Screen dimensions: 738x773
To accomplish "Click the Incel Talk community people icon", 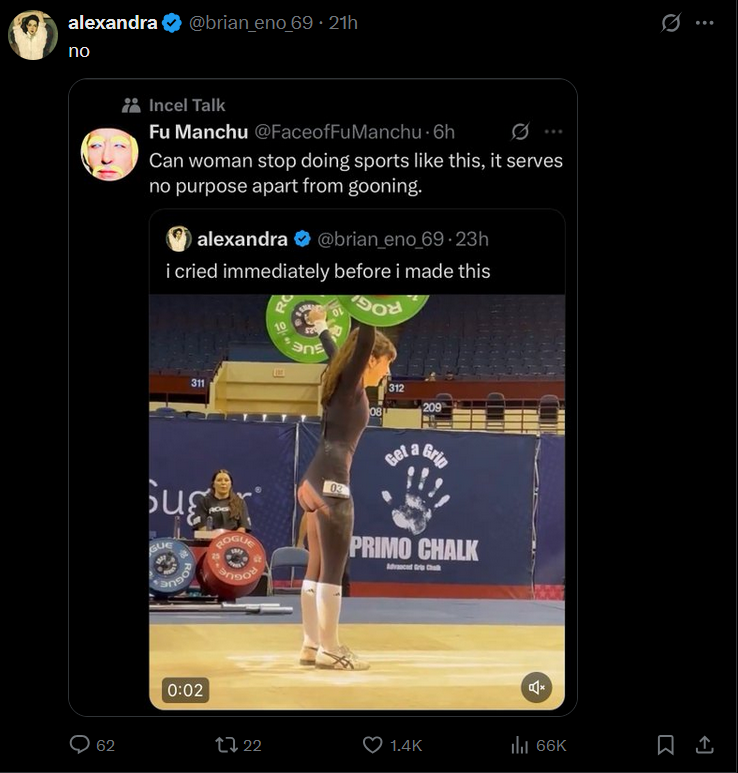I will [131, 105].
